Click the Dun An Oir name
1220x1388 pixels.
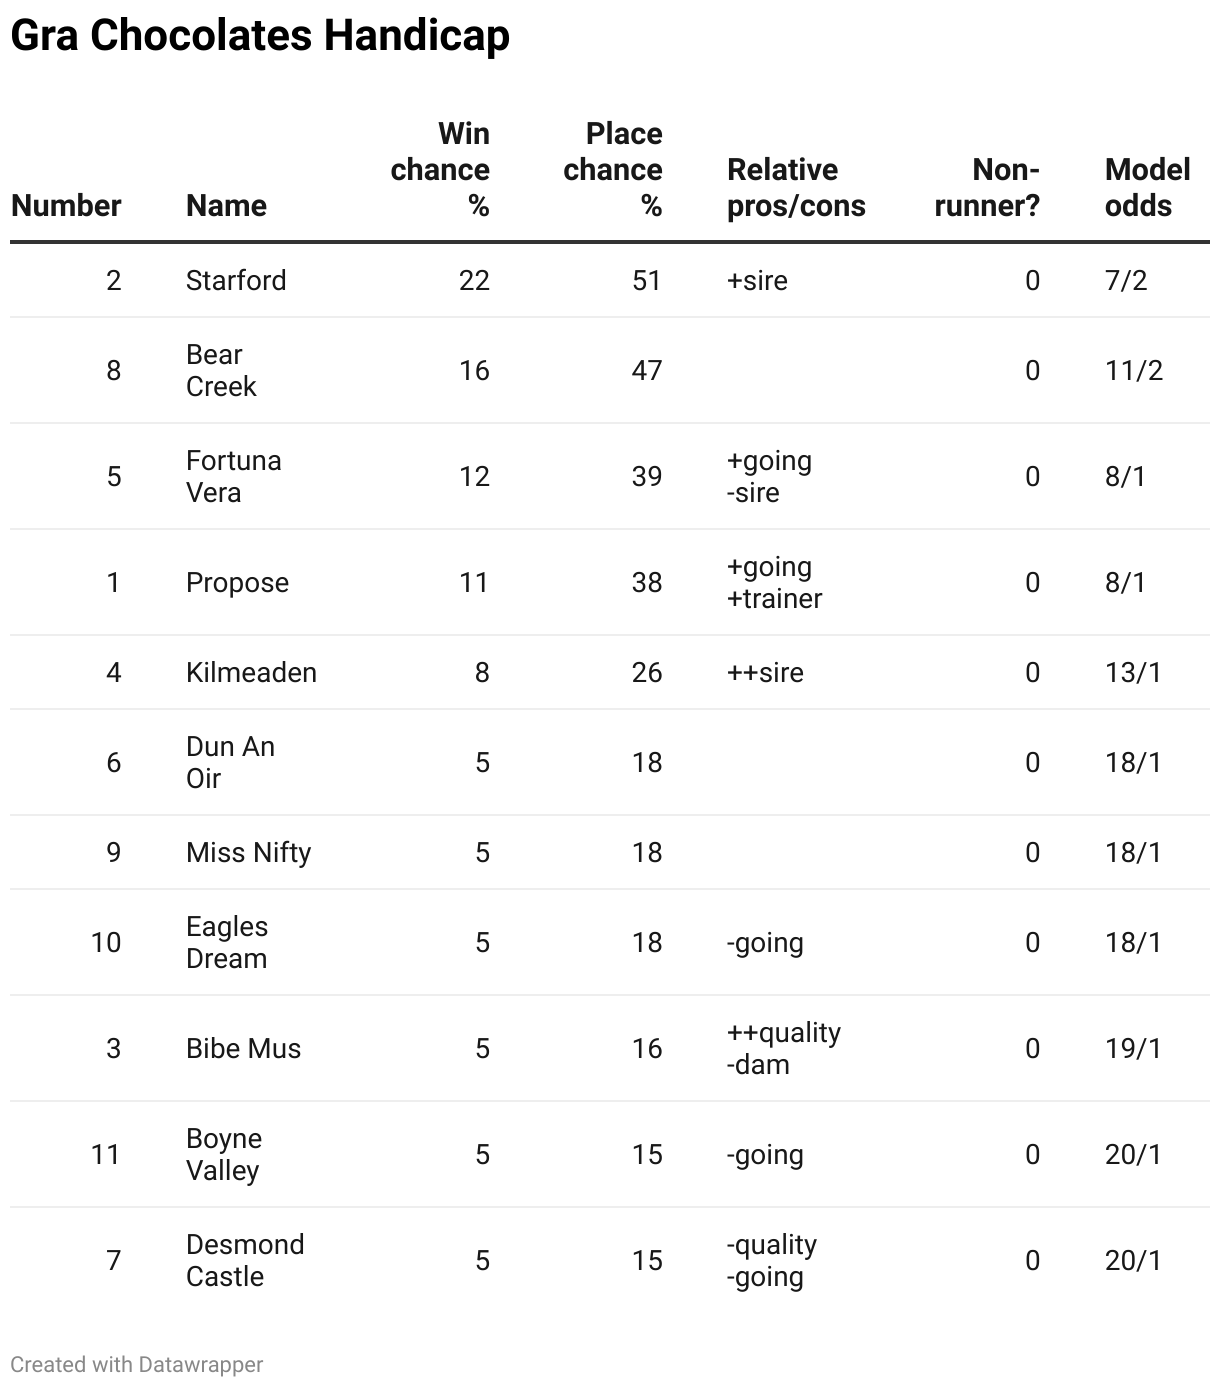point(230,763)
